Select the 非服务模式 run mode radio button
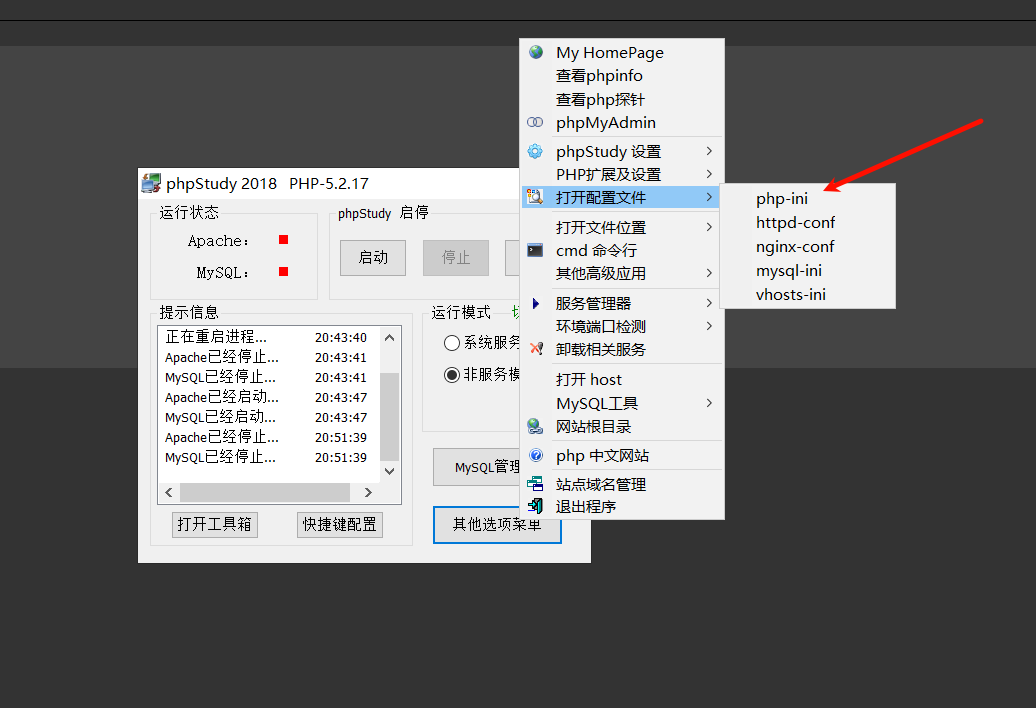This screenshot has height=708, width=1036. point(452,375)
